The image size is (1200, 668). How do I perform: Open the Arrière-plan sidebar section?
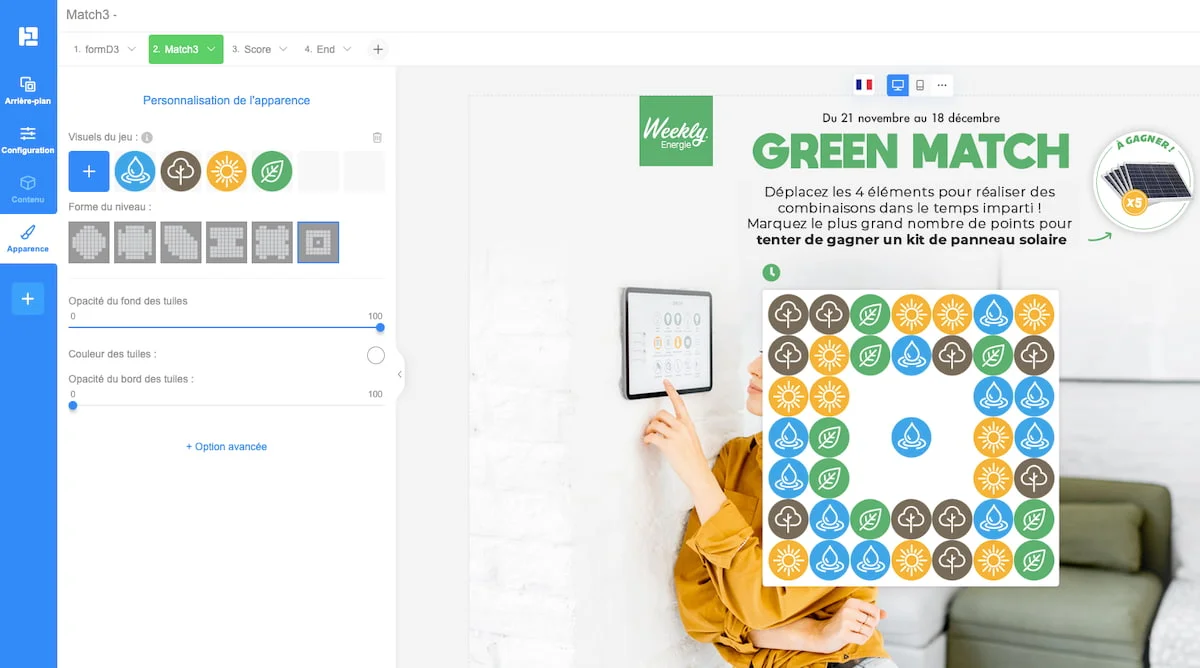click(x=27, y=90)
